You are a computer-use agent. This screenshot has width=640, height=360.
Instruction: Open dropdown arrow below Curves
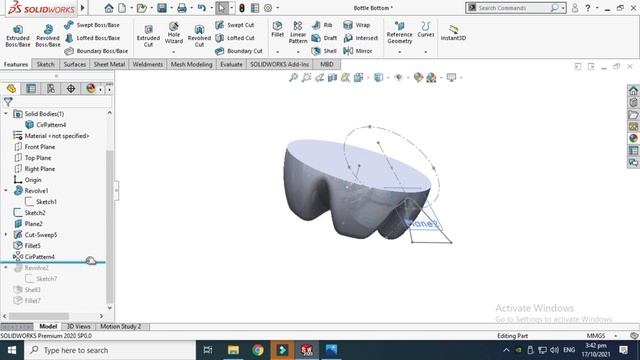tap(426, 52)
